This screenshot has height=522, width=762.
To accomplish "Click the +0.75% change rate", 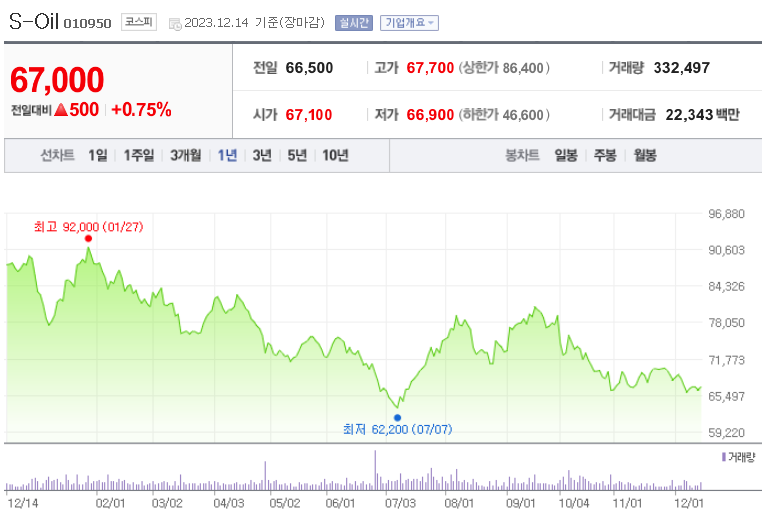I will tap(141, 110).
